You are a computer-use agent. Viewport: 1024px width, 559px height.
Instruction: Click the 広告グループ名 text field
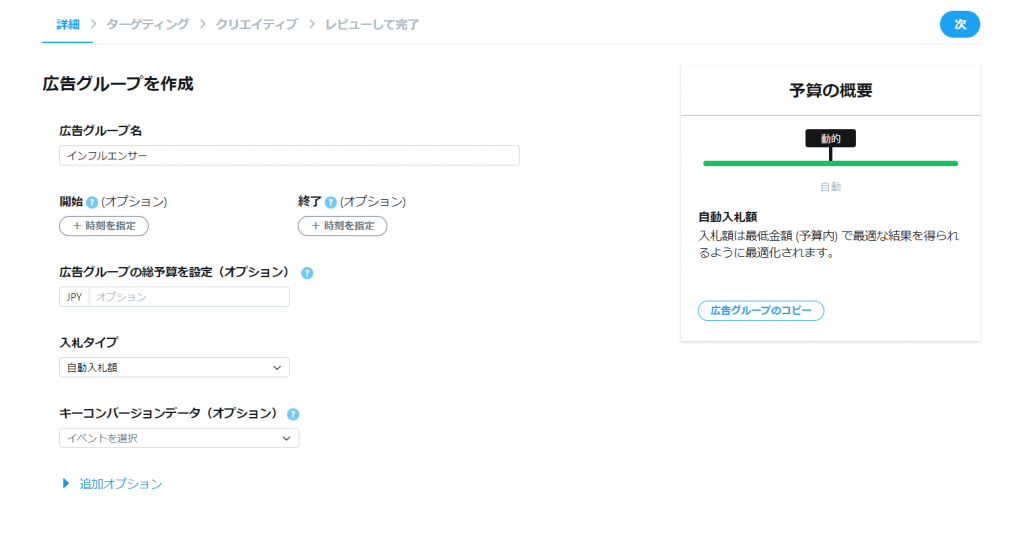289,155
